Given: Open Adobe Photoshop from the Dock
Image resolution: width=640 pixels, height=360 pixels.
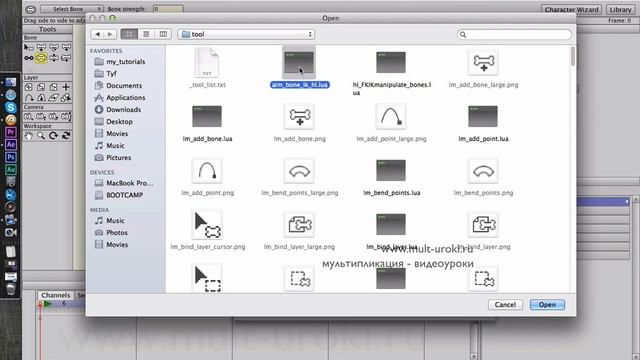Looking at the screenshot, I should point(11,157).
